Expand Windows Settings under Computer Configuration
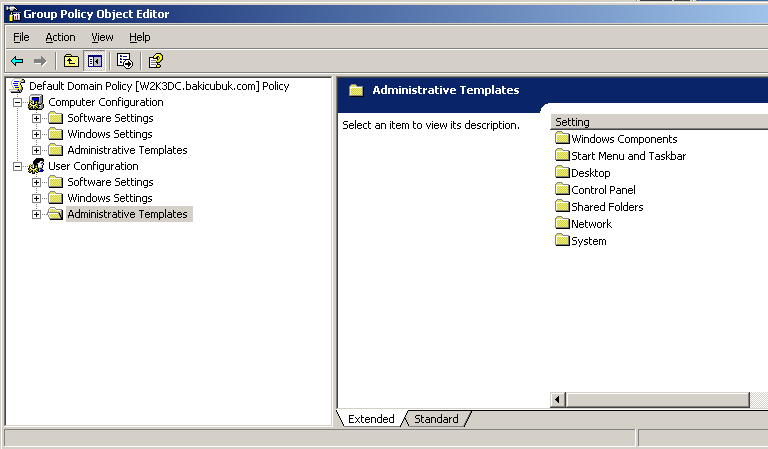The image size is (768, 449). pyautogui.click(x=36, y=134)
